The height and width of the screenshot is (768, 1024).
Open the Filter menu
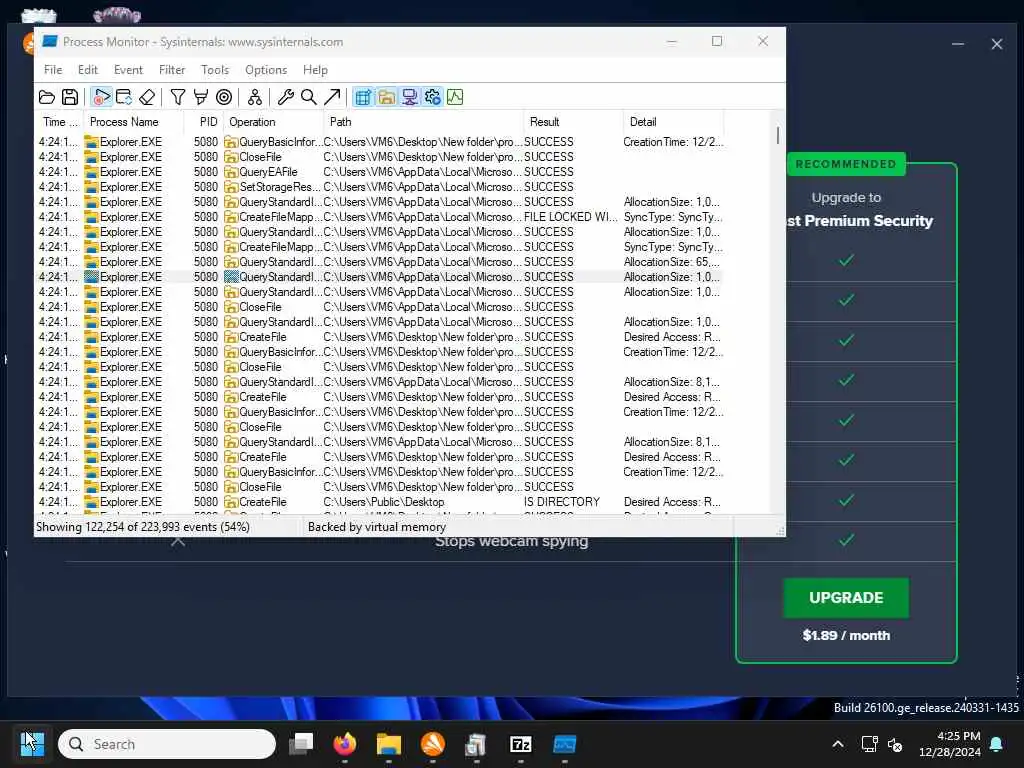click(172, 70)
